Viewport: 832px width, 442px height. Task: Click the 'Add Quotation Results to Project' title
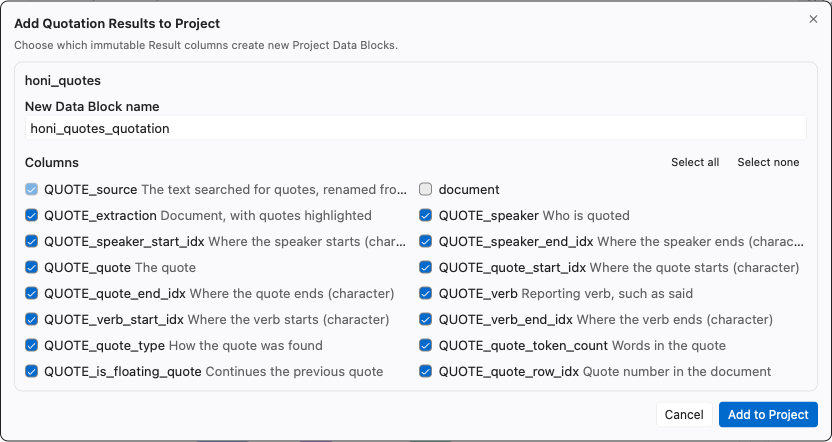117,23
